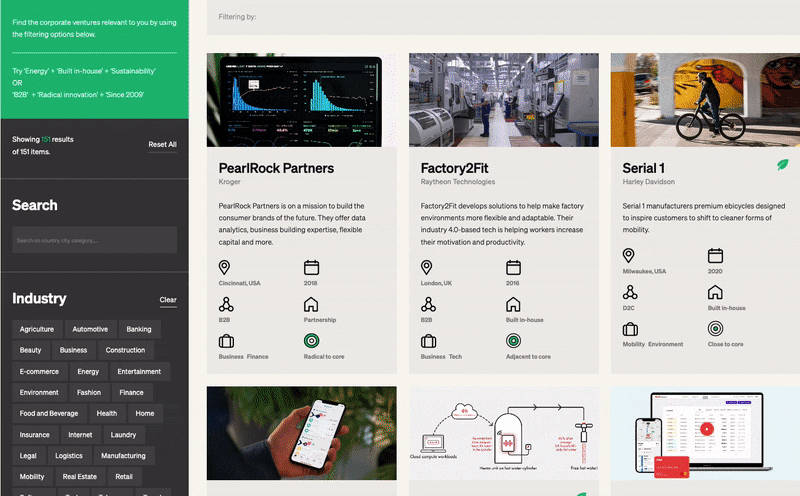The height and width of the screenshot is (496, 800).
Task: Toggle the Automotive industry filter
Action: click(x=90, y=329)
